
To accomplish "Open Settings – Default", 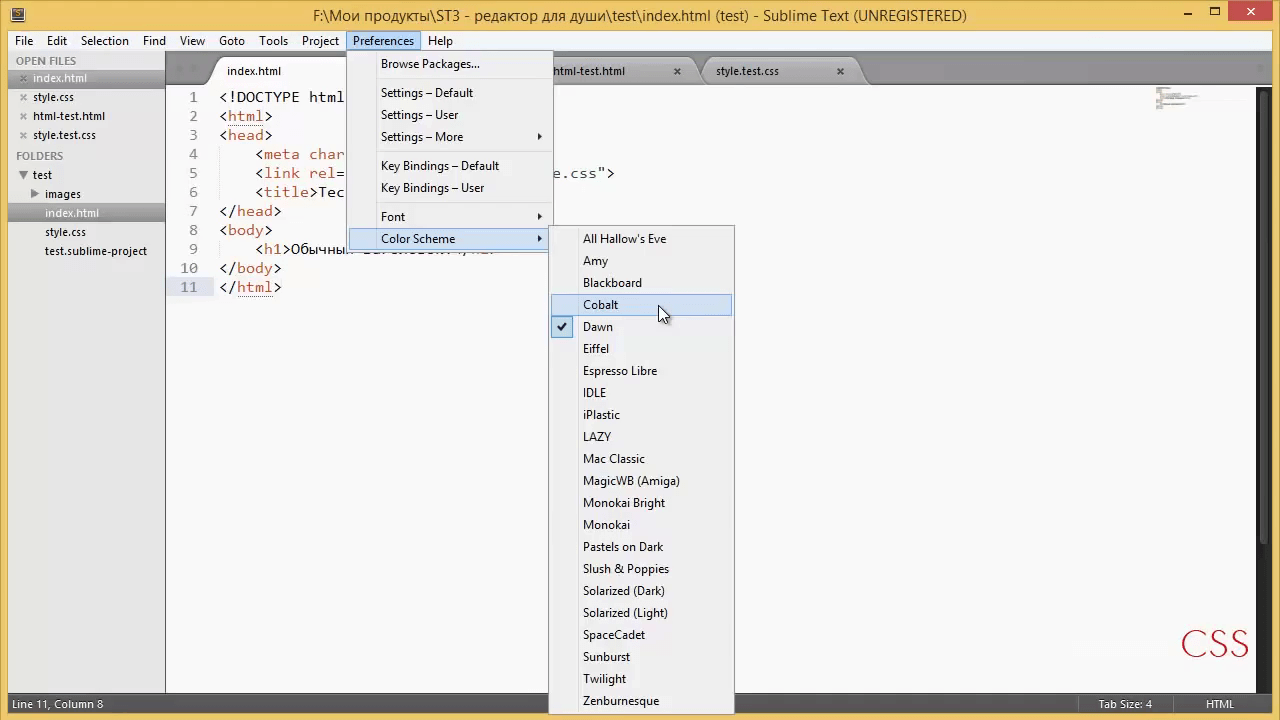I will (x=450, y=93).
